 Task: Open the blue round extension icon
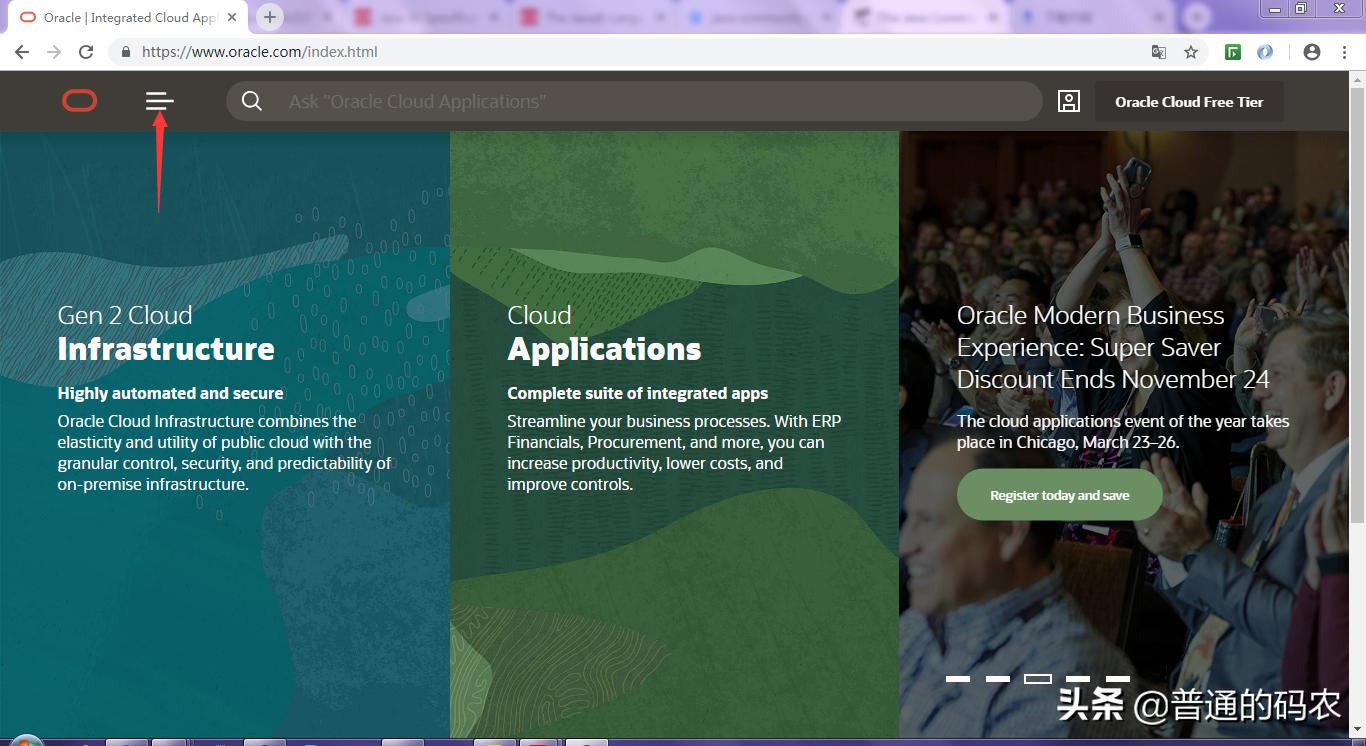[1265, 52]
